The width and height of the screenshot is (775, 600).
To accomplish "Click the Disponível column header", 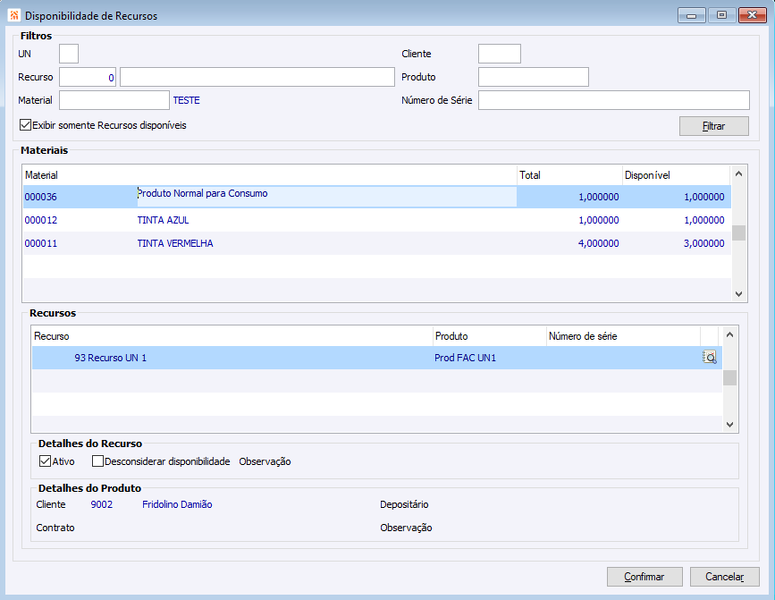I will click(676, 175).
